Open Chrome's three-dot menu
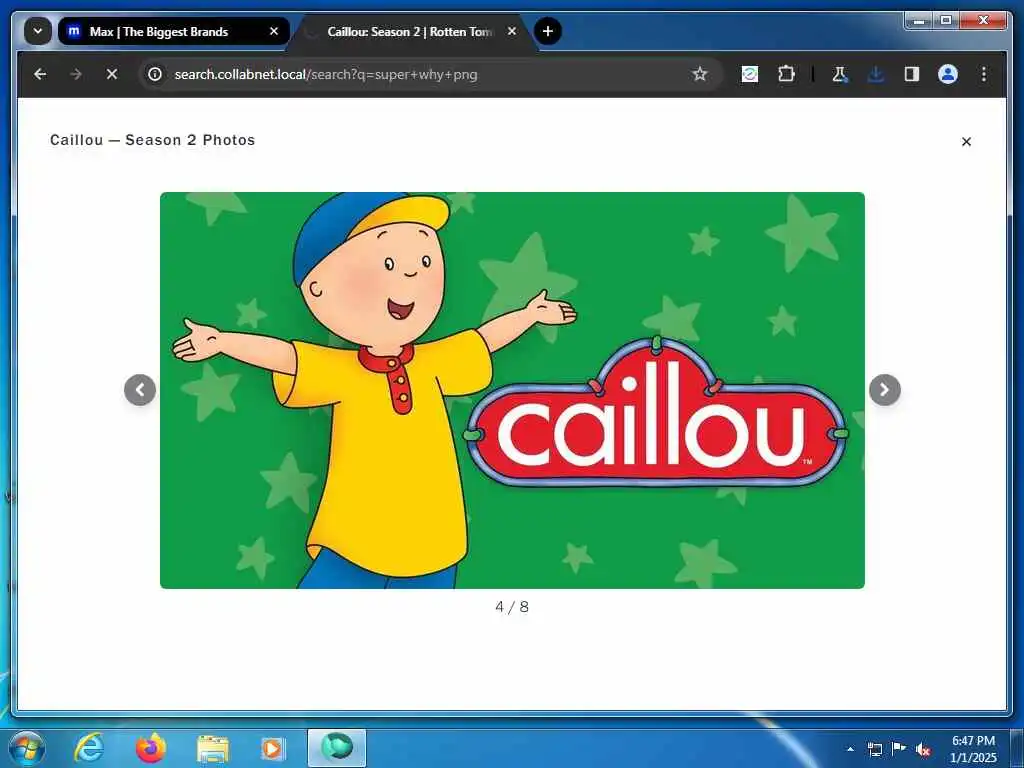The width and height of the screenshot is (1024, 768). 984,74
